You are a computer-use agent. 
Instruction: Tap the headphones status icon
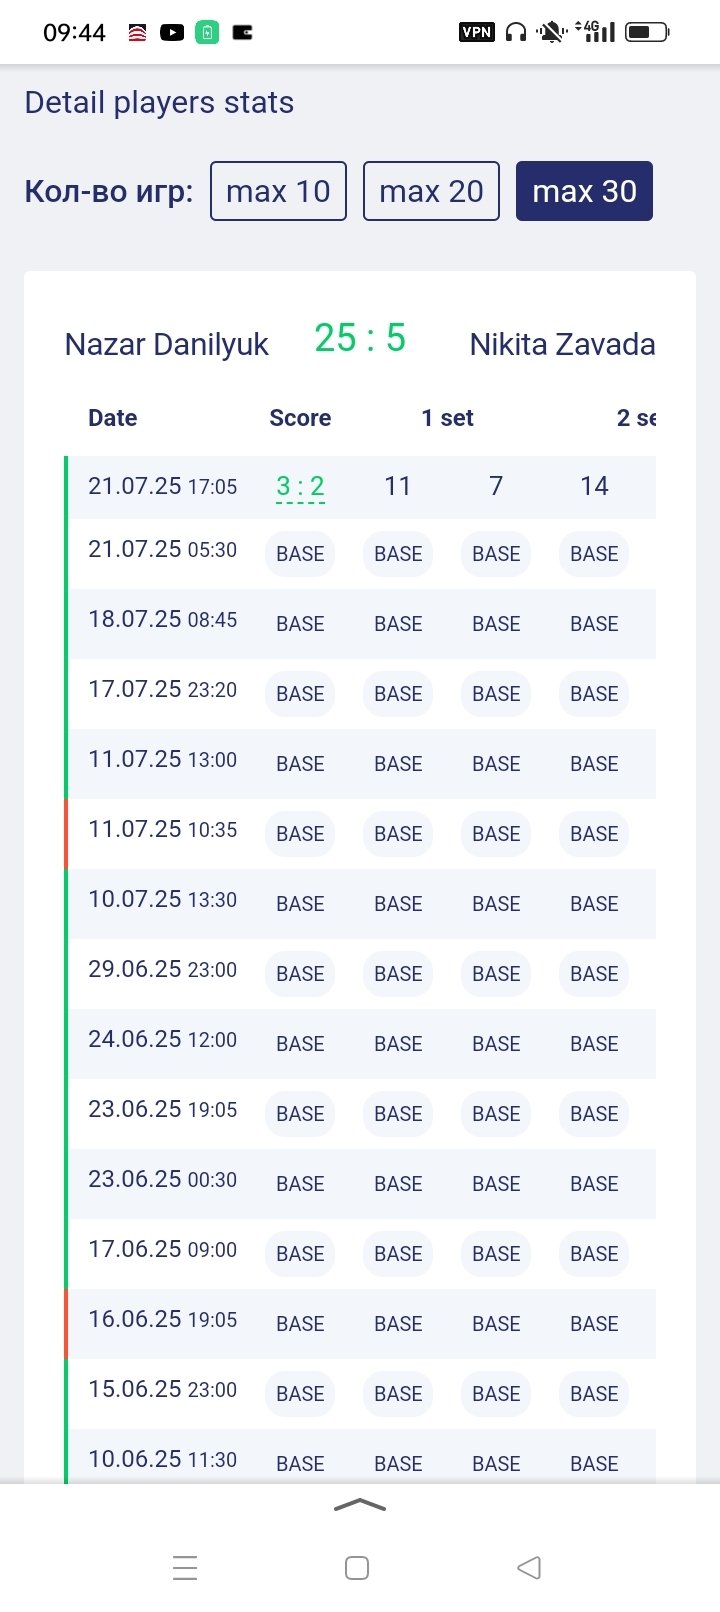(516, 32)
